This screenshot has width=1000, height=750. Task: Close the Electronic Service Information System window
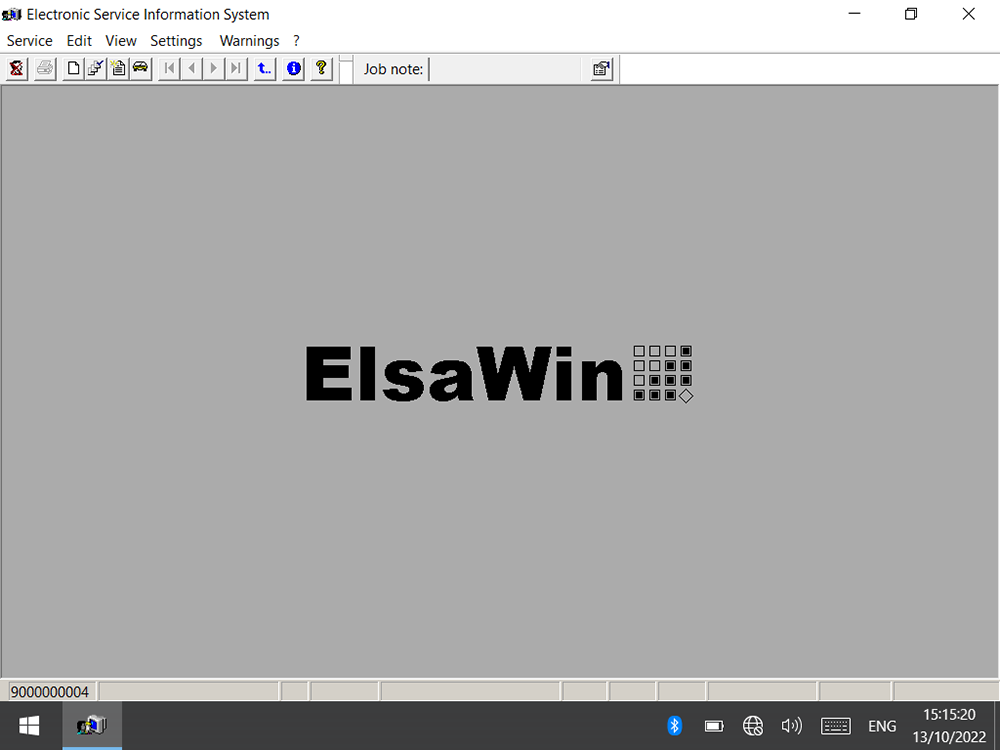968,14
